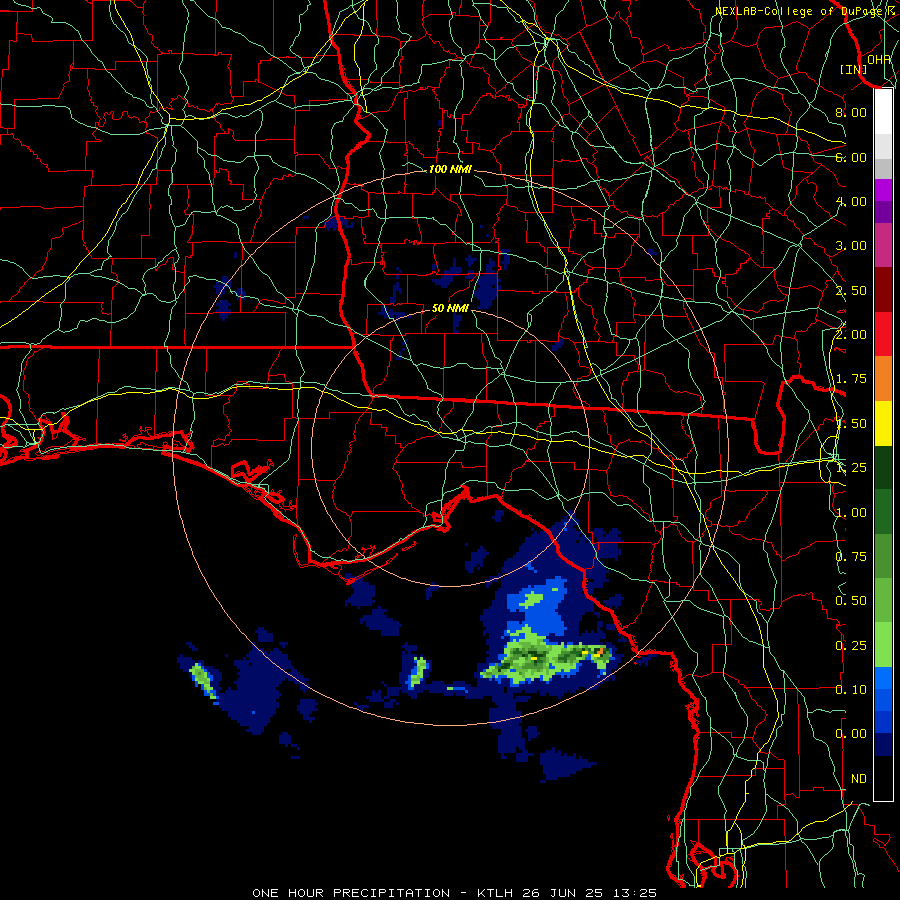The image size is (900, 900).
Task: Click the 8.00 legend value
Action: click(851, 112)
